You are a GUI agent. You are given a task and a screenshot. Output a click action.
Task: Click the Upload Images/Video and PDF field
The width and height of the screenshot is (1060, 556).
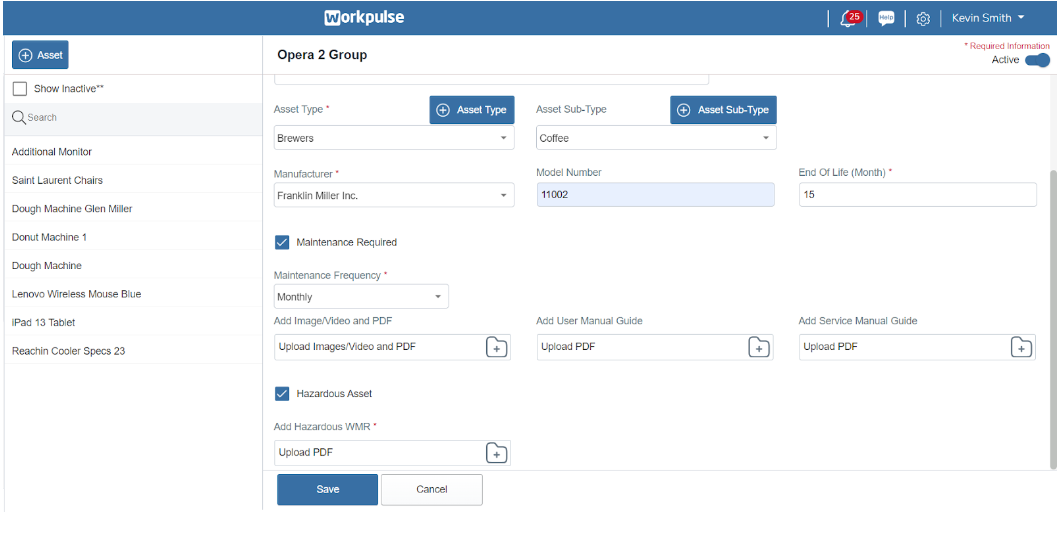coord(392,347)
